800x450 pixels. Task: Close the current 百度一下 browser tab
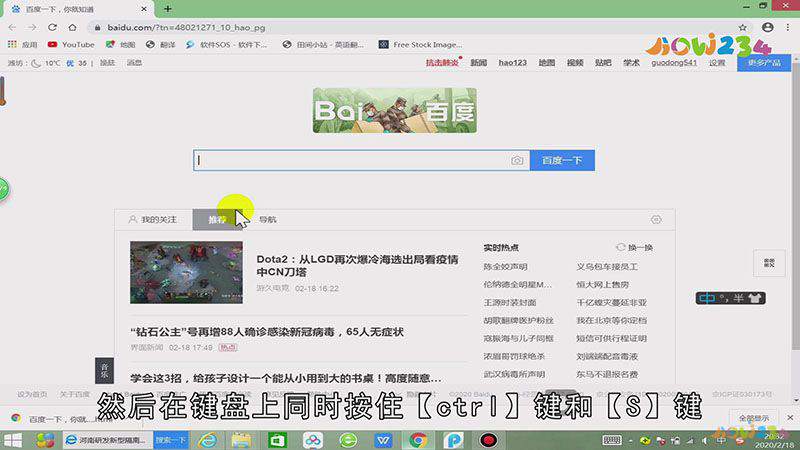click(x=144, y=9)
